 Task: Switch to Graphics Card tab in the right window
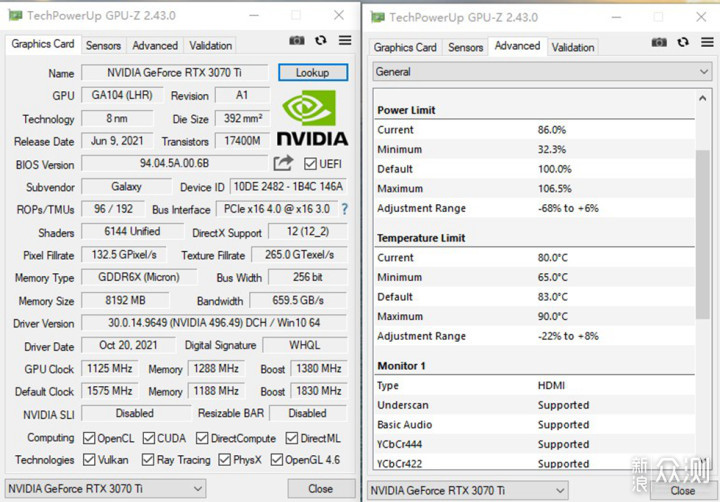(405, 47)
